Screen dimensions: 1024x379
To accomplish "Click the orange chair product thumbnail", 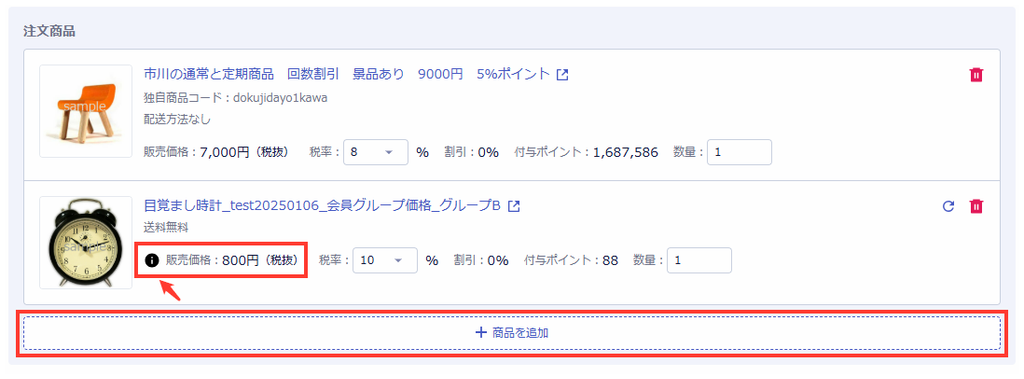I will point(86,111).
